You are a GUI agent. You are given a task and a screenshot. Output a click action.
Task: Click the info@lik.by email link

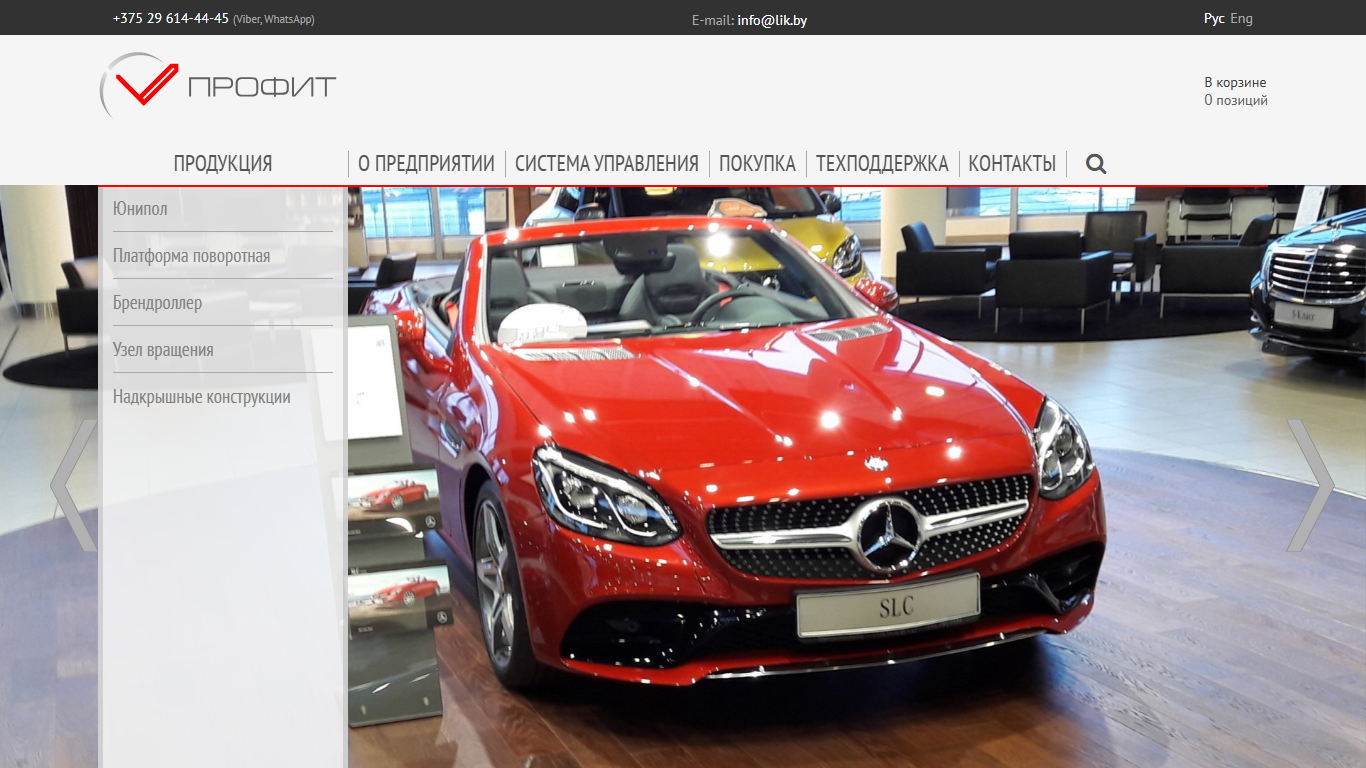pos(772,20)
